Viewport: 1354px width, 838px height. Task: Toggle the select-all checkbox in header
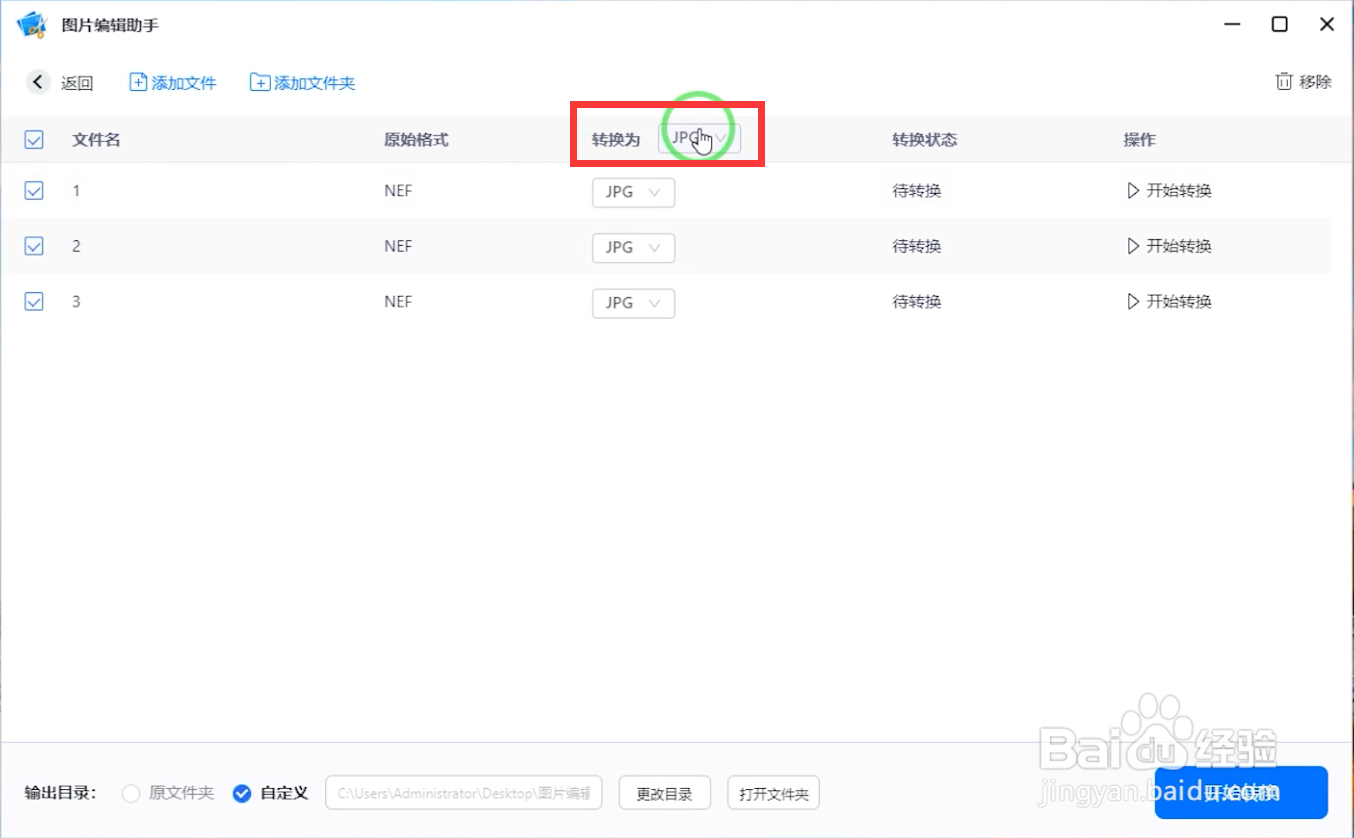tap(34, 140)
